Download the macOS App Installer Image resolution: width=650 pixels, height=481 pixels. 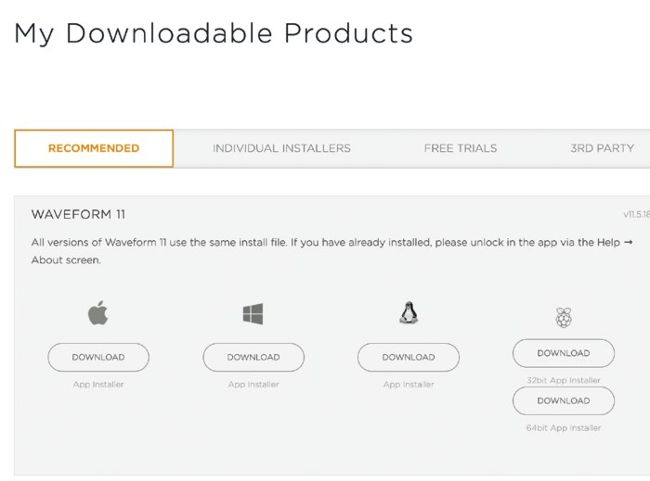tap(98, 357)
